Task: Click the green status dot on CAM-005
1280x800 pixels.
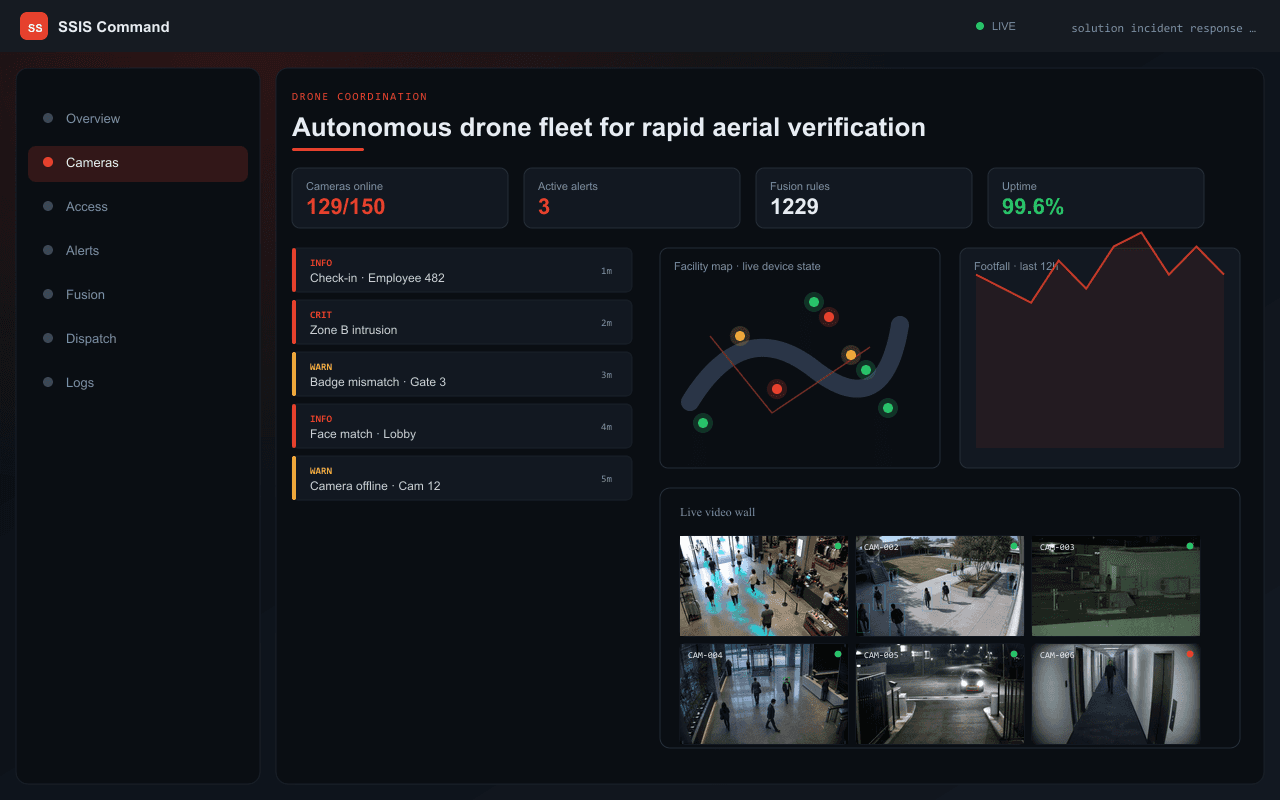Action: [1014, 654]
